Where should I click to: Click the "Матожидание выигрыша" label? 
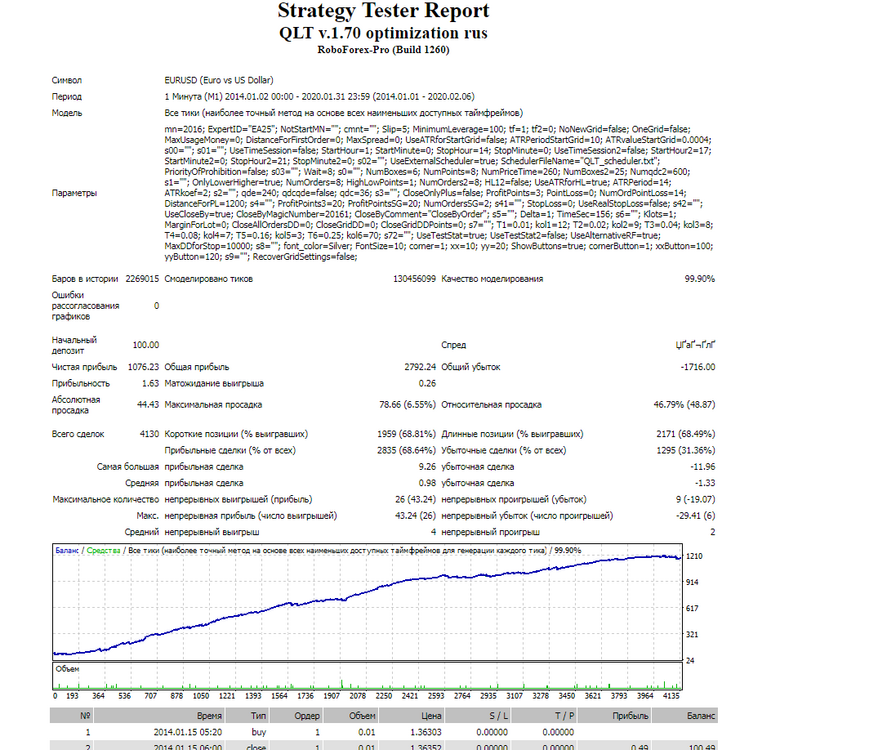[214, 384]
